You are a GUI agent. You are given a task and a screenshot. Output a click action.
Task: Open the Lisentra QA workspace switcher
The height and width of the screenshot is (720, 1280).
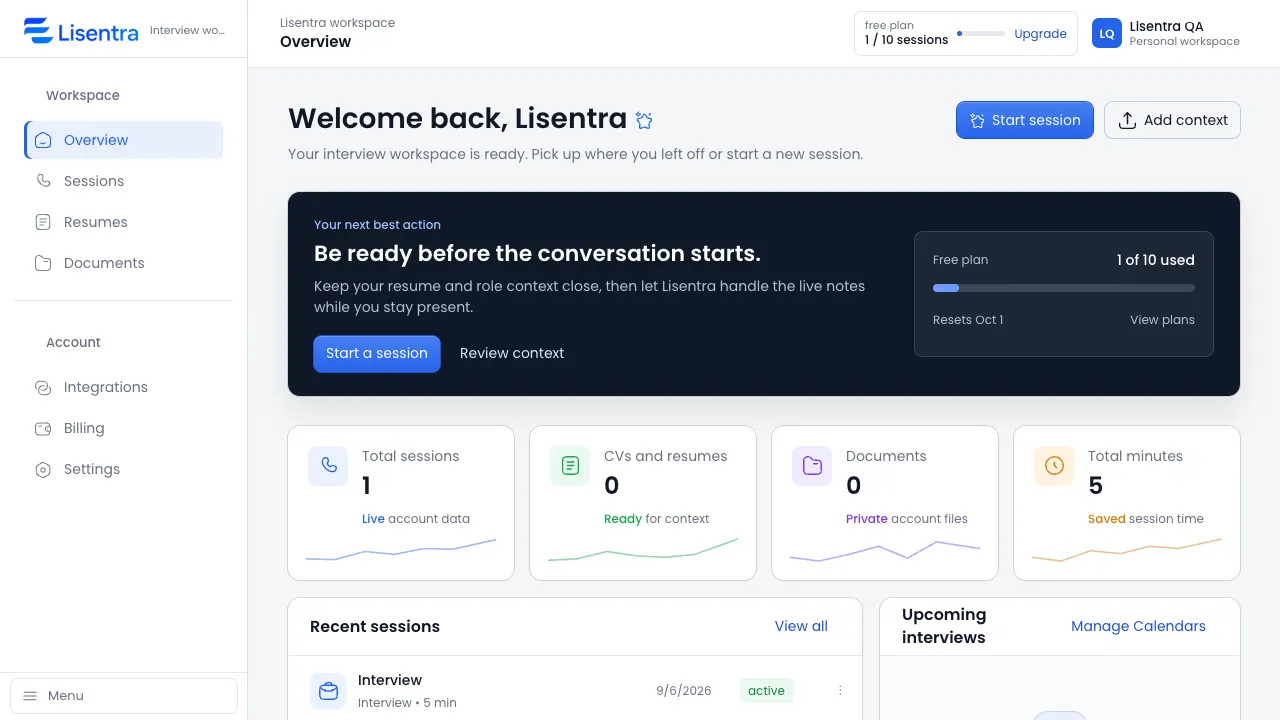1166,33
